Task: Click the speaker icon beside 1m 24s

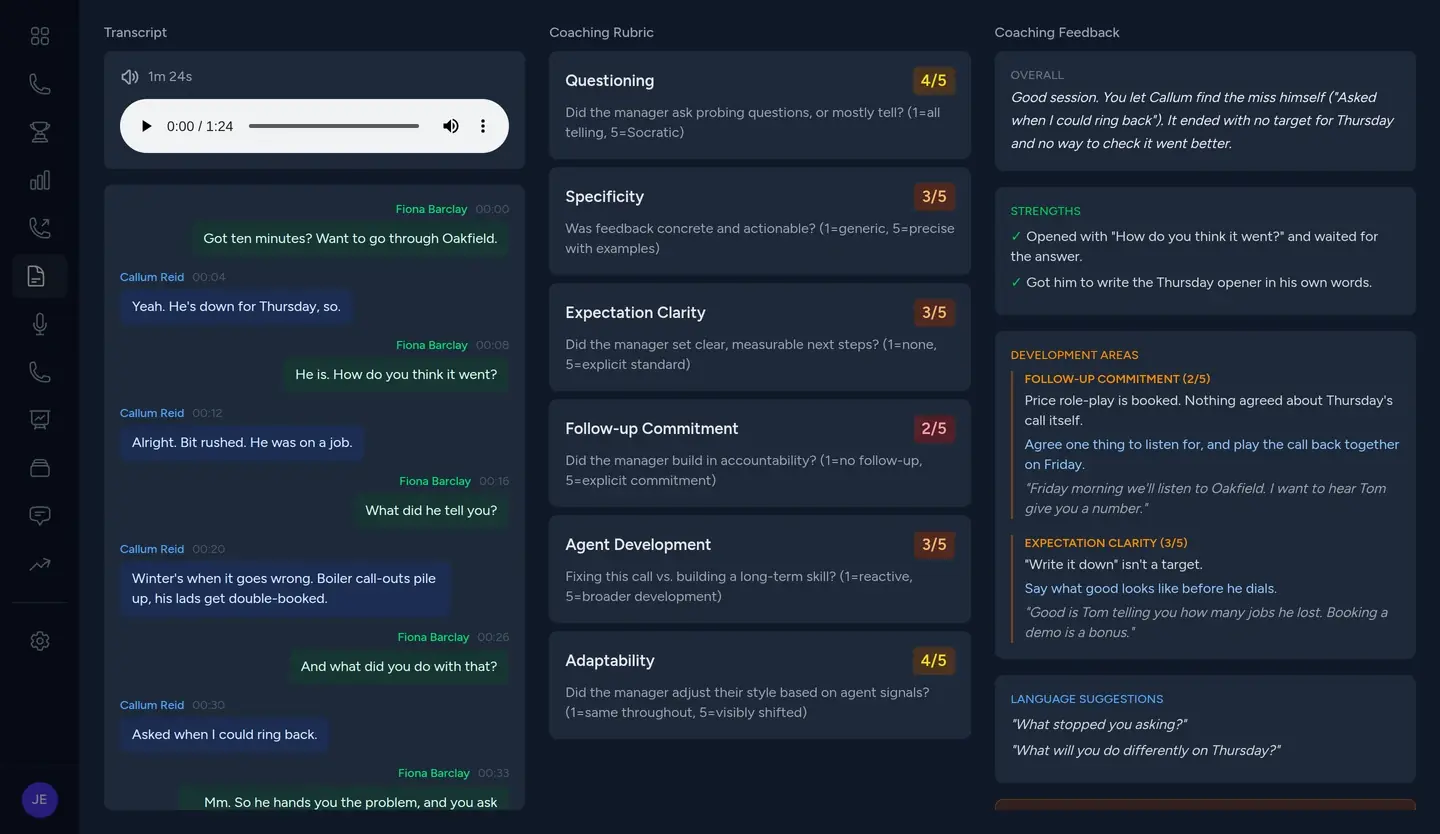Action: tap(129, 77)
